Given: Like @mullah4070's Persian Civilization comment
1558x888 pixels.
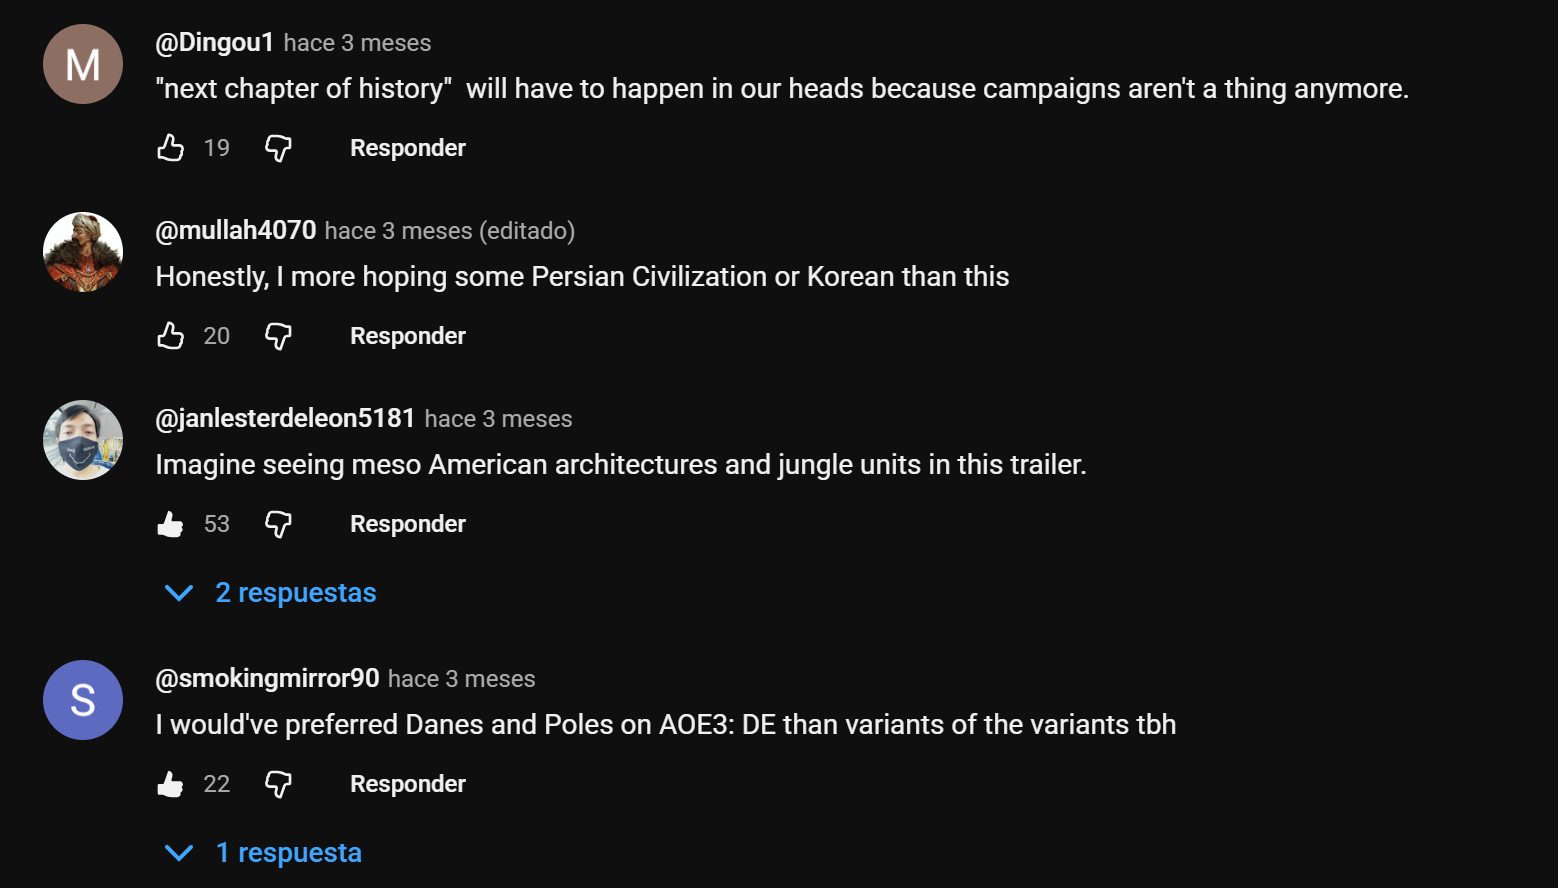Looking at the screenshot, I should (171, 336).
